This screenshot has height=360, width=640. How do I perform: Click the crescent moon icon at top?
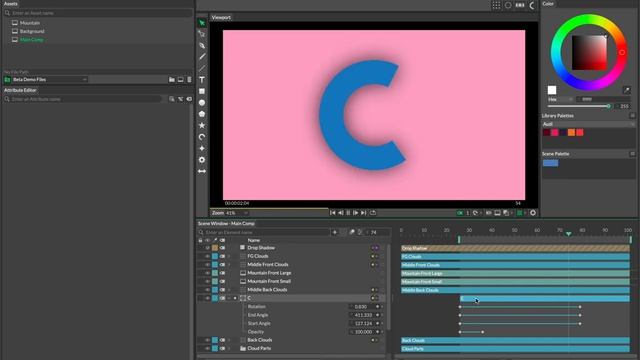coord(532,5)
